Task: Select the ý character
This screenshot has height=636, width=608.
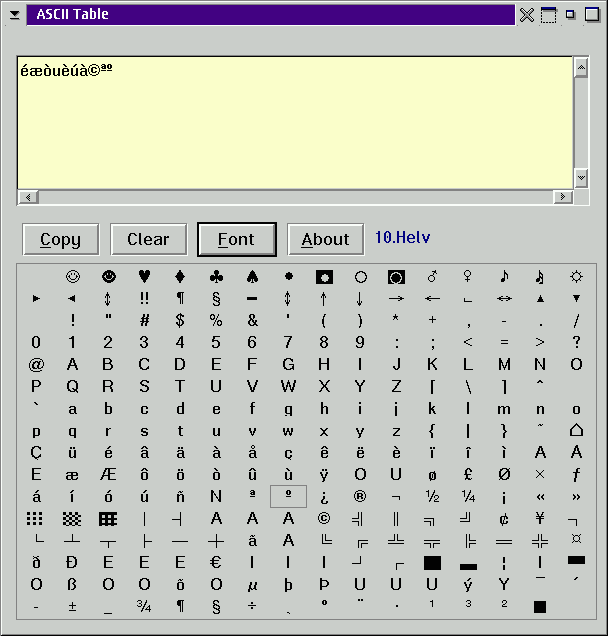Action: coord(468,585)
